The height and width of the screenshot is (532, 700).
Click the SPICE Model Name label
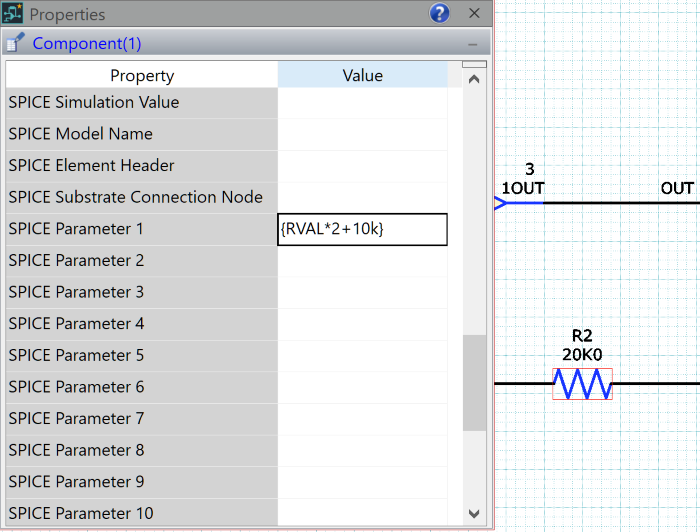pyautogui.click(x=80, y=134)
